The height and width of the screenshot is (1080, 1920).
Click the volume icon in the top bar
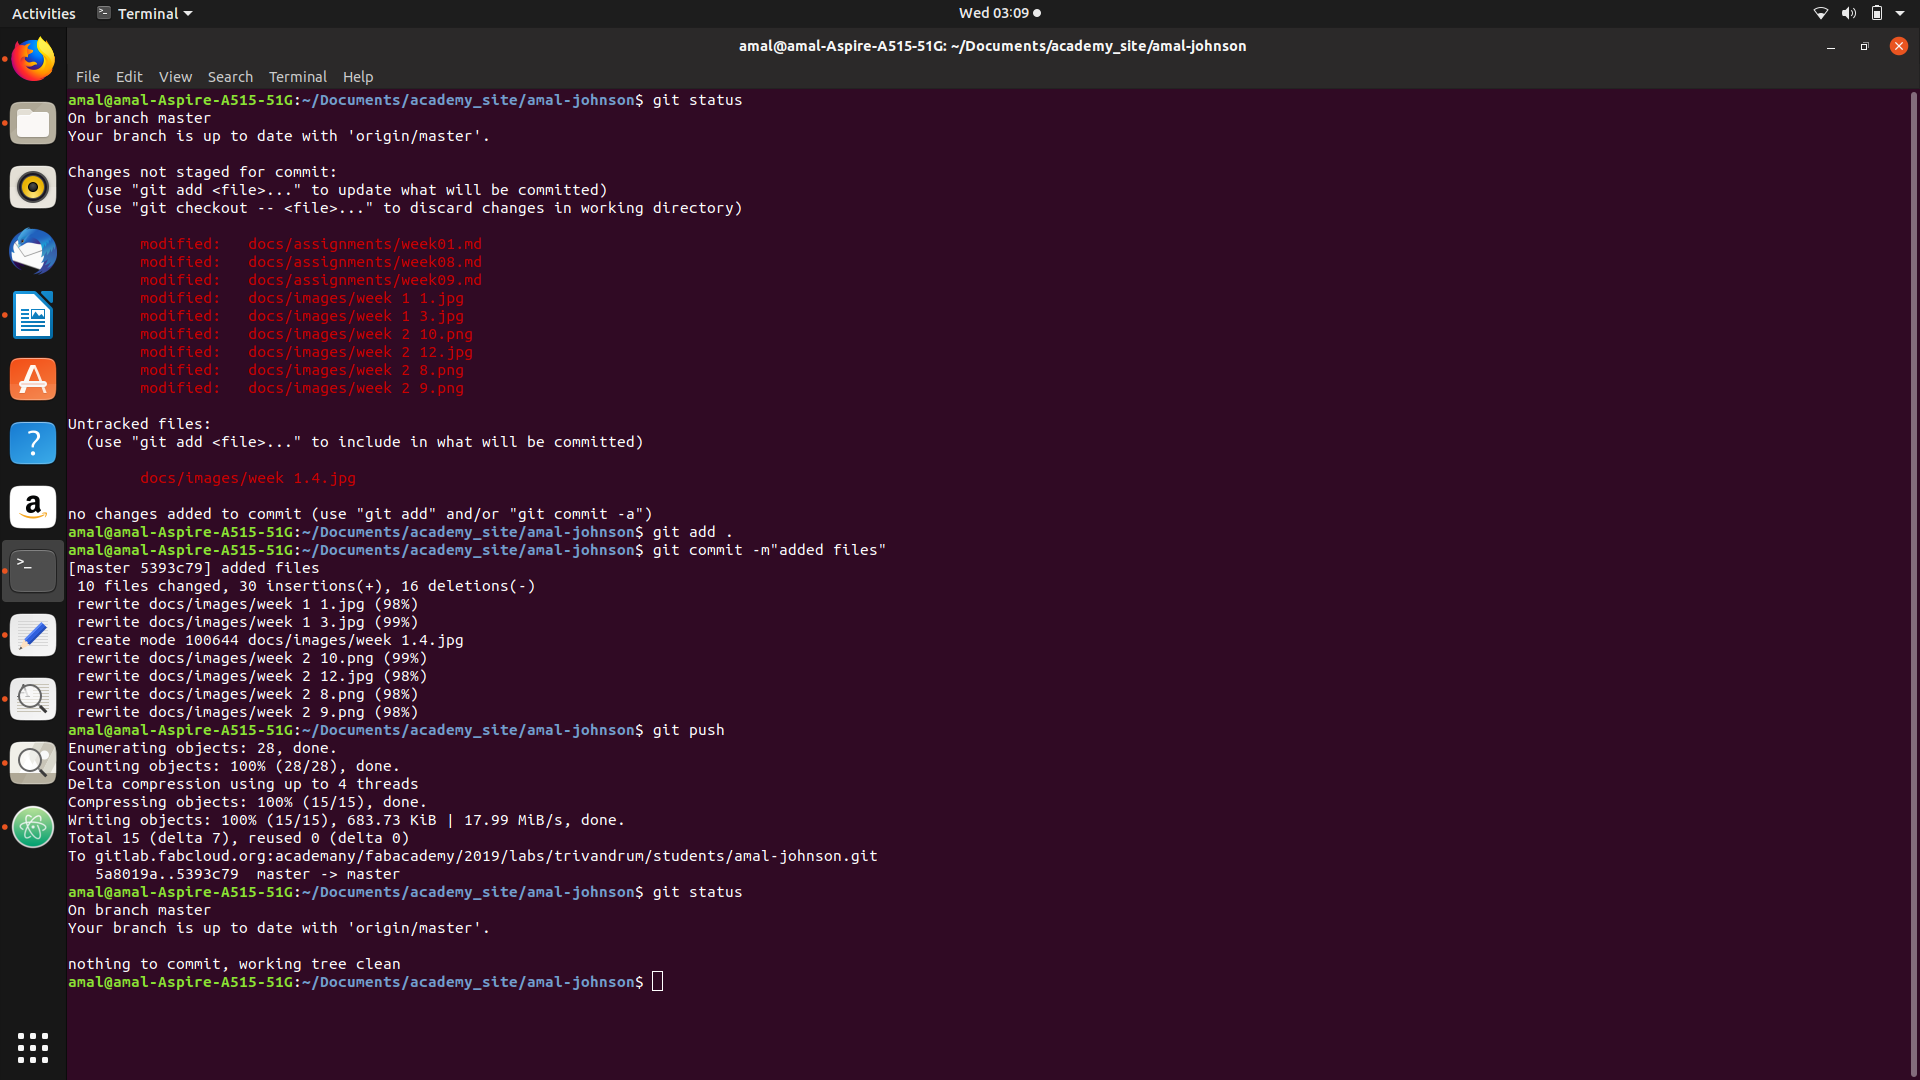pyautogui.click(x=1848, y=13)
